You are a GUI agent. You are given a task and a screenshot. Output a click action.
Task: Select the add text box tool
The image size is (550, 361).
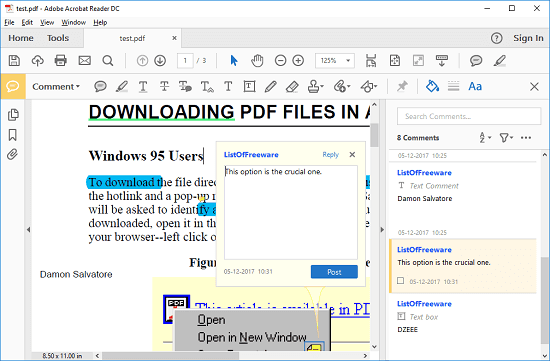point(249,86)
